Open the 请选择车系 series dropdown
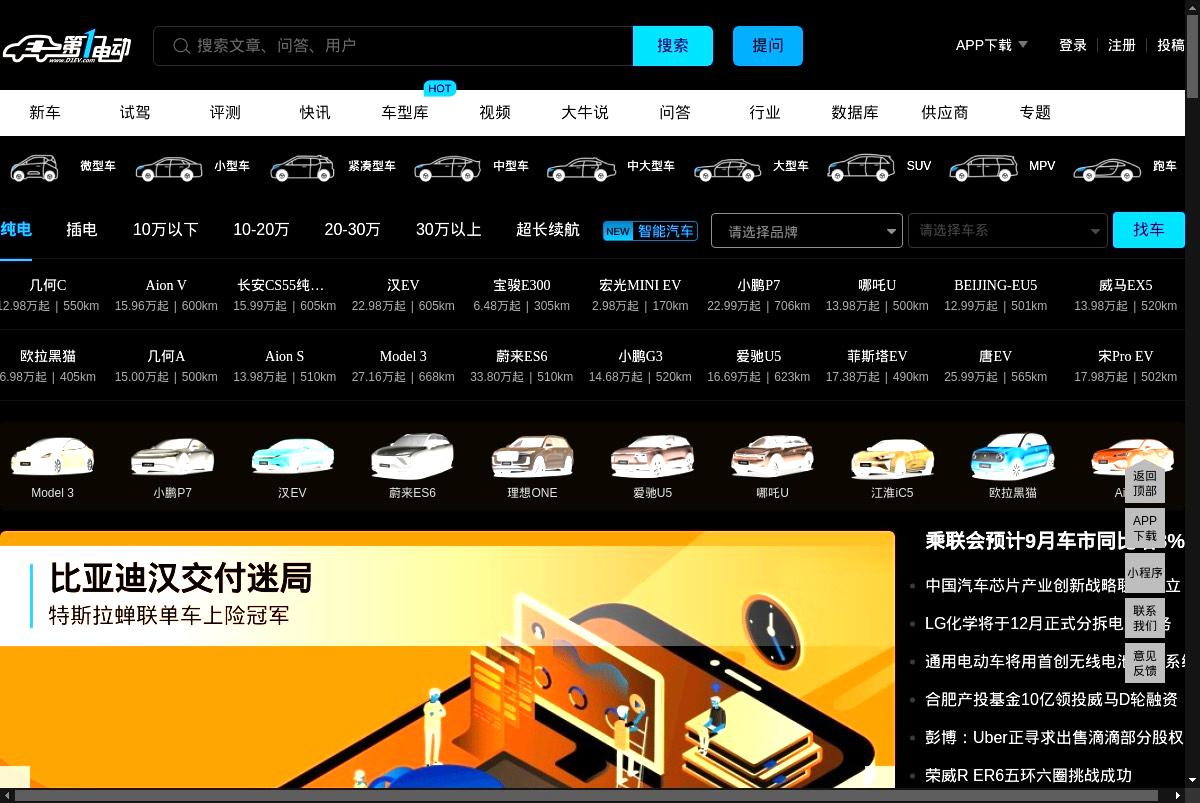 [1007, 231]
